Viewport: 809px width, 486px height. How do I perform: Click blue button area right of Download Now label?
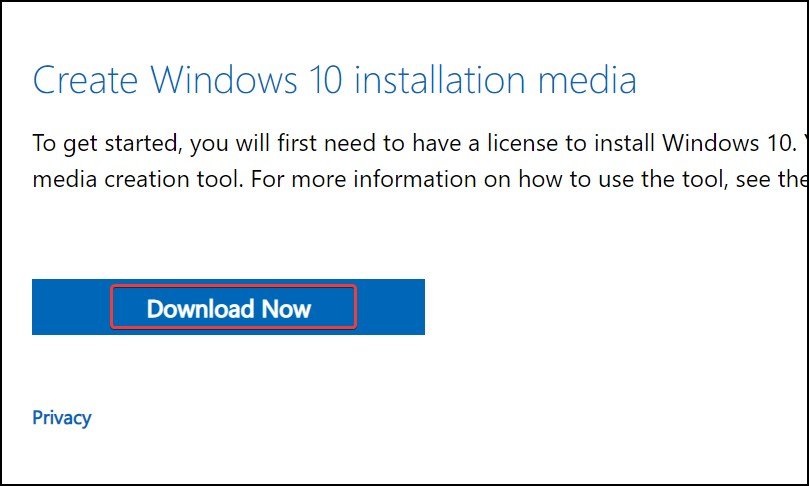[x=390, y=307]
